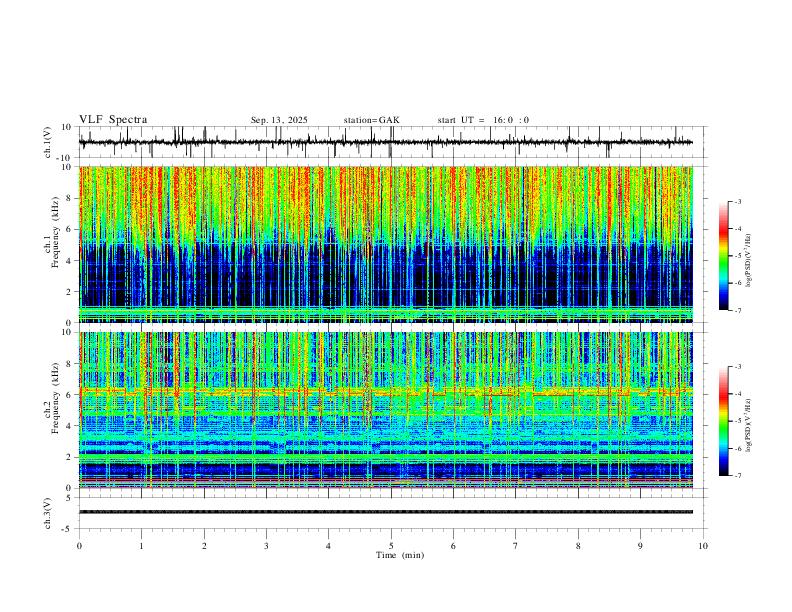This screenshot has width=792, height=612.
Task: Click the "8" kHz tick on ch.2 frequency axis
Action: pyautogui.click(x=70, y=364)
